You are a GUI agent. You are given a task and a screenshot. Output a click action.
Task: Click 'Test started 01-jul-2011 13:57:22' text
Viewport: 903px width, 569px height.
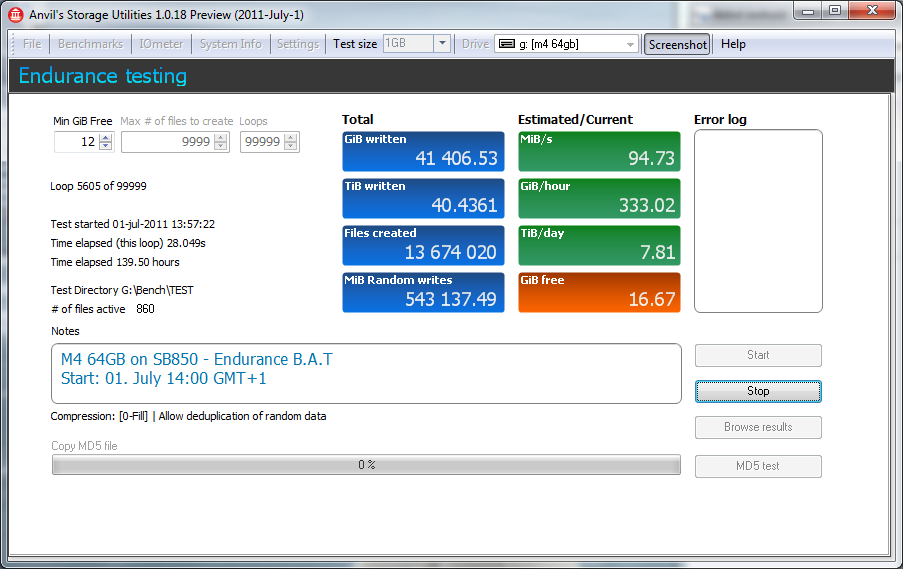[132, 224]
